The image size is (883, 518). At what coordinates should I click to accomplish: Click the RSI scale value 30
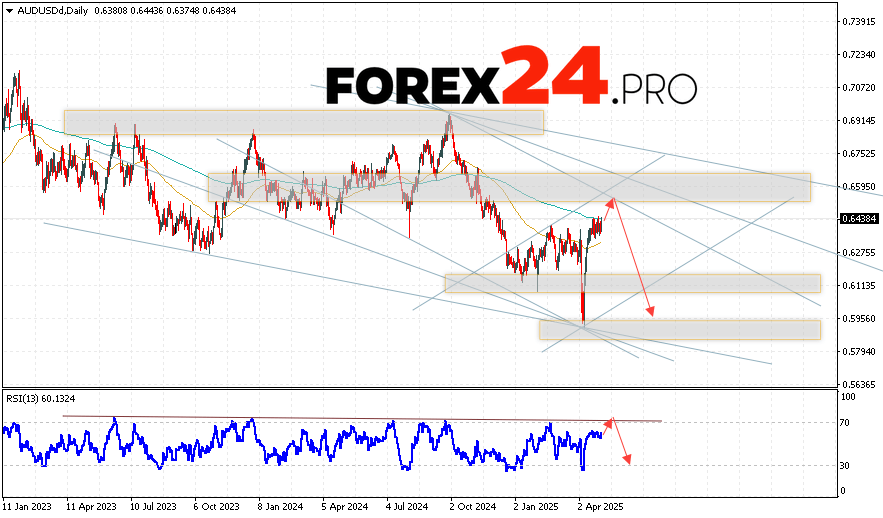coord(845,466)
